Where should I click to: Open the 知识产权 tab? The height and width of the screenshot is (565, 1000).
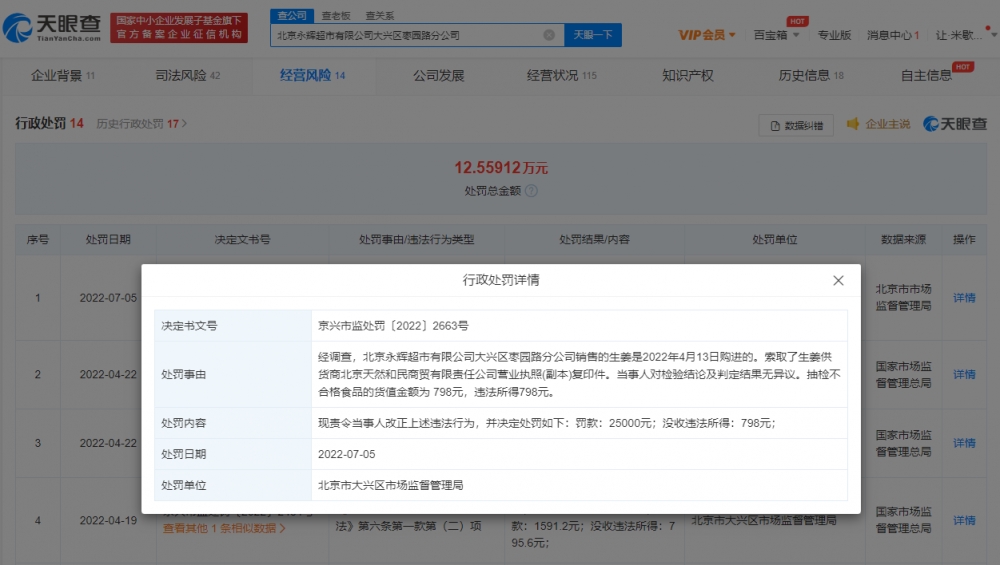(688, 75)
